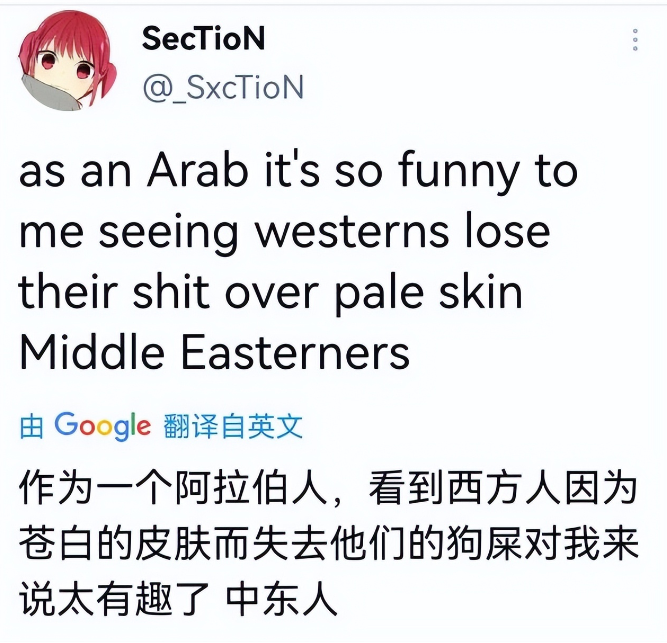Click the translated line starting 苍白的皮肤
This screenshot has width=667, height=643.
(328, 543)
